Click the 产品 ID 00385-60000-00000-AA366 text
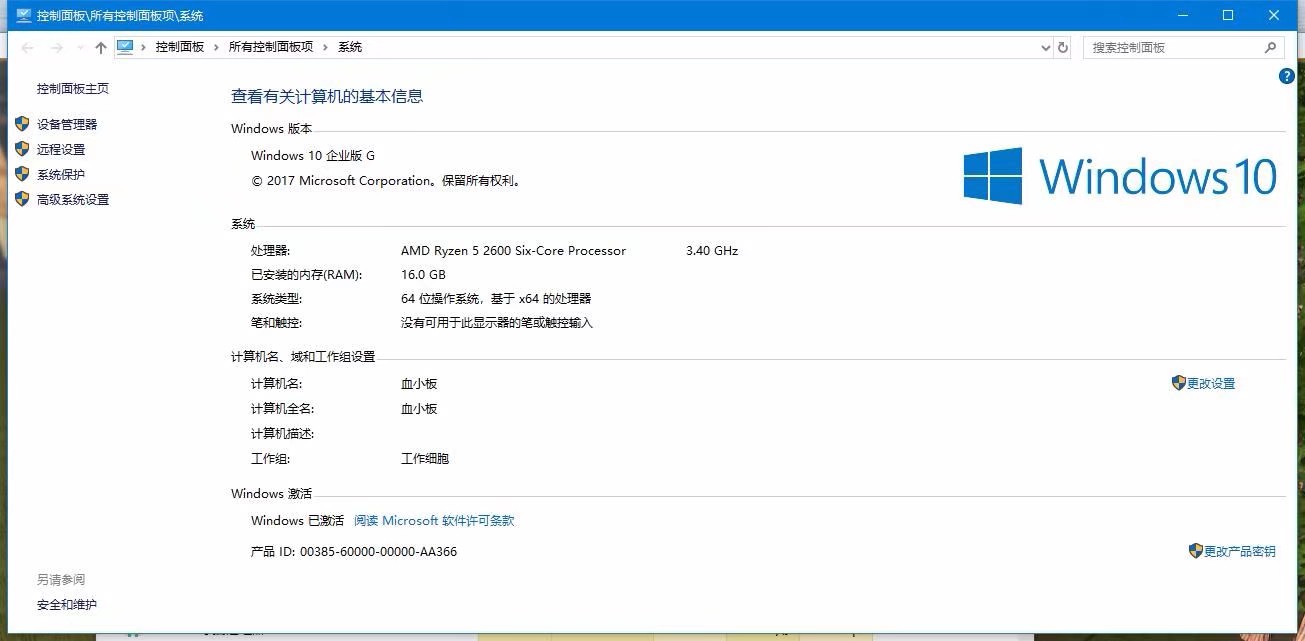This screenshot has width=1305, height=641. [x=354, y=552]
